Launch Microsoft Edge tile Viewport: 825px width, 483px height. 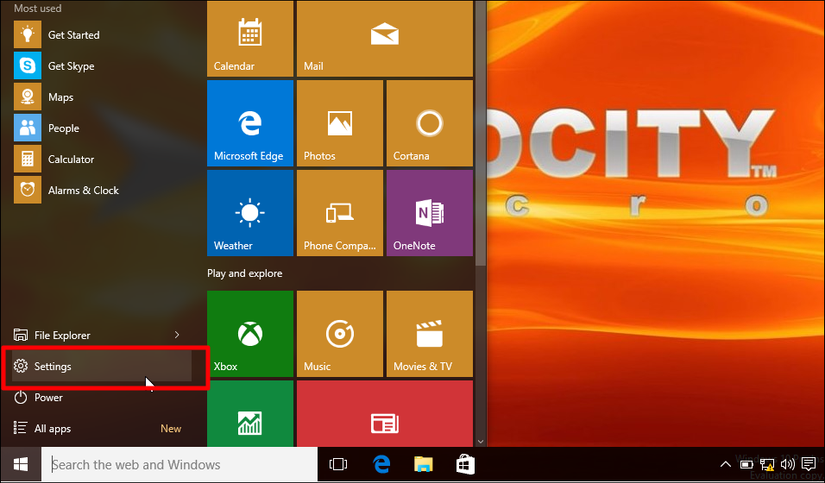(x=249, y=123)
